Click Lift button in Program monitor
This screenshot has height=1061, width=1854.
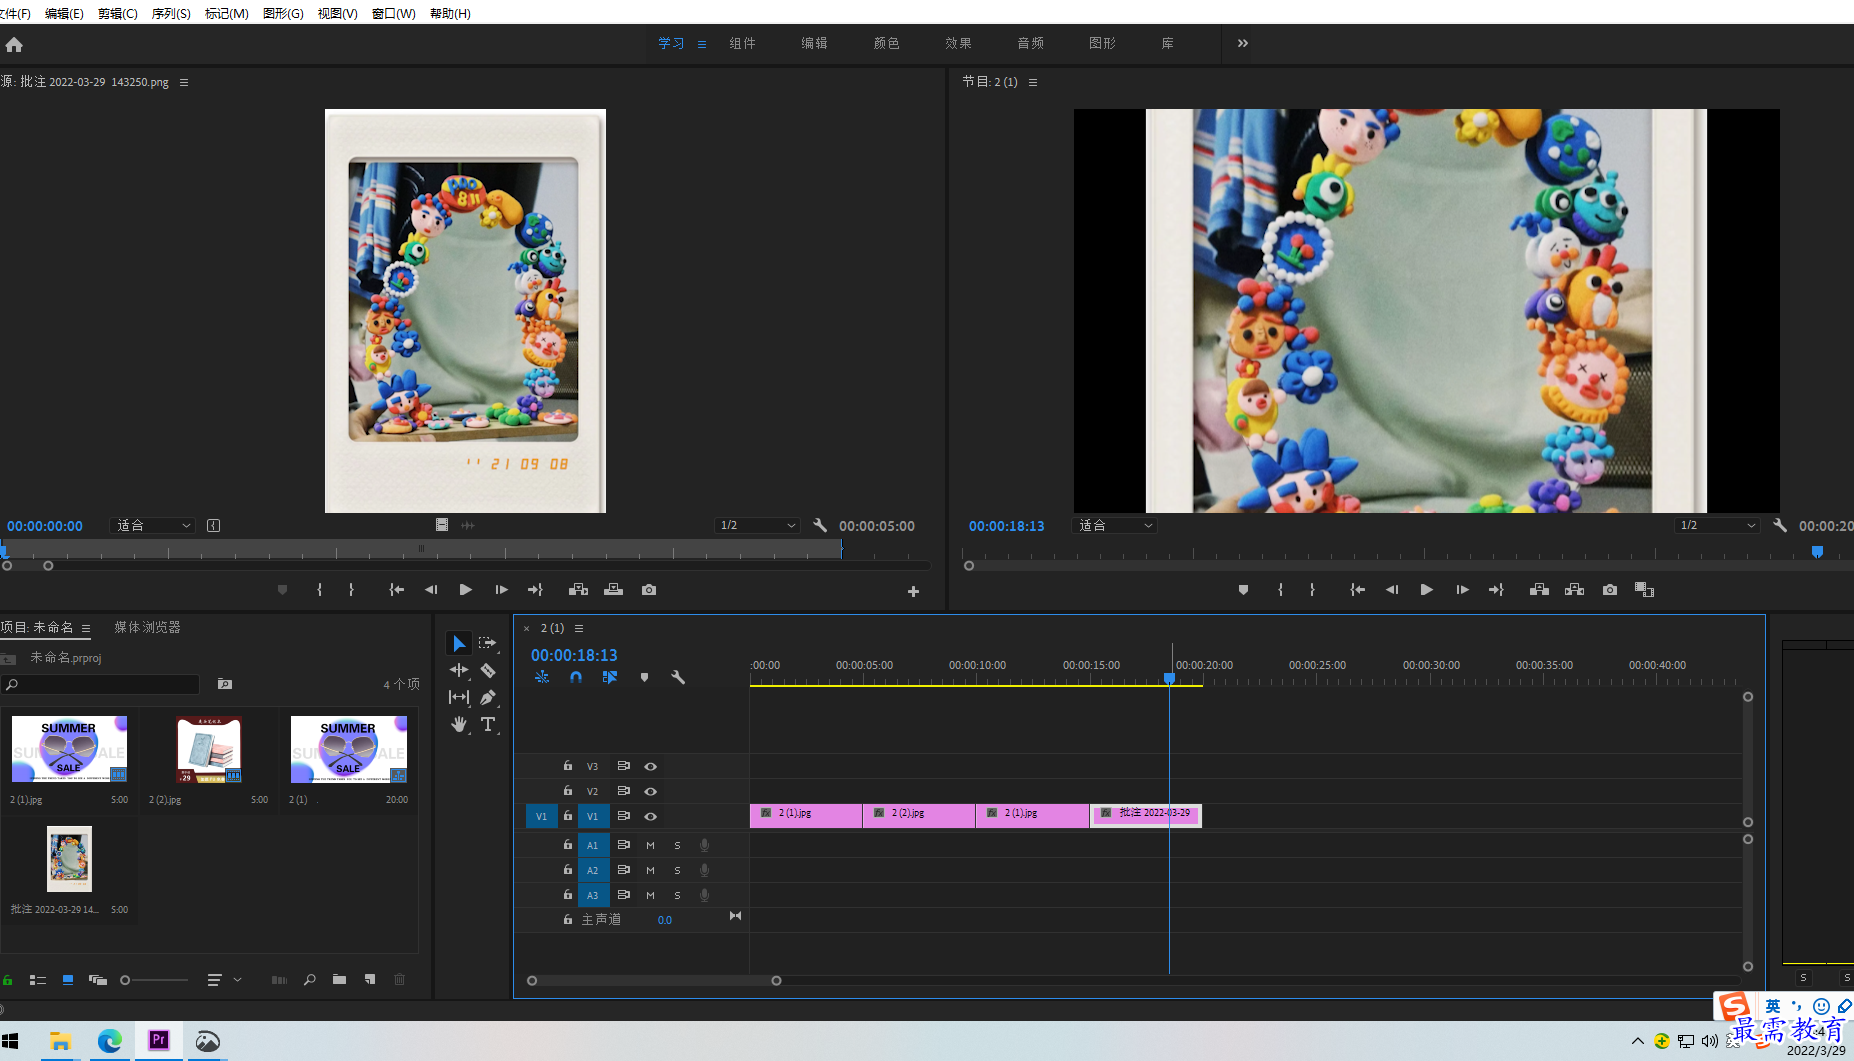(1539, 590)
